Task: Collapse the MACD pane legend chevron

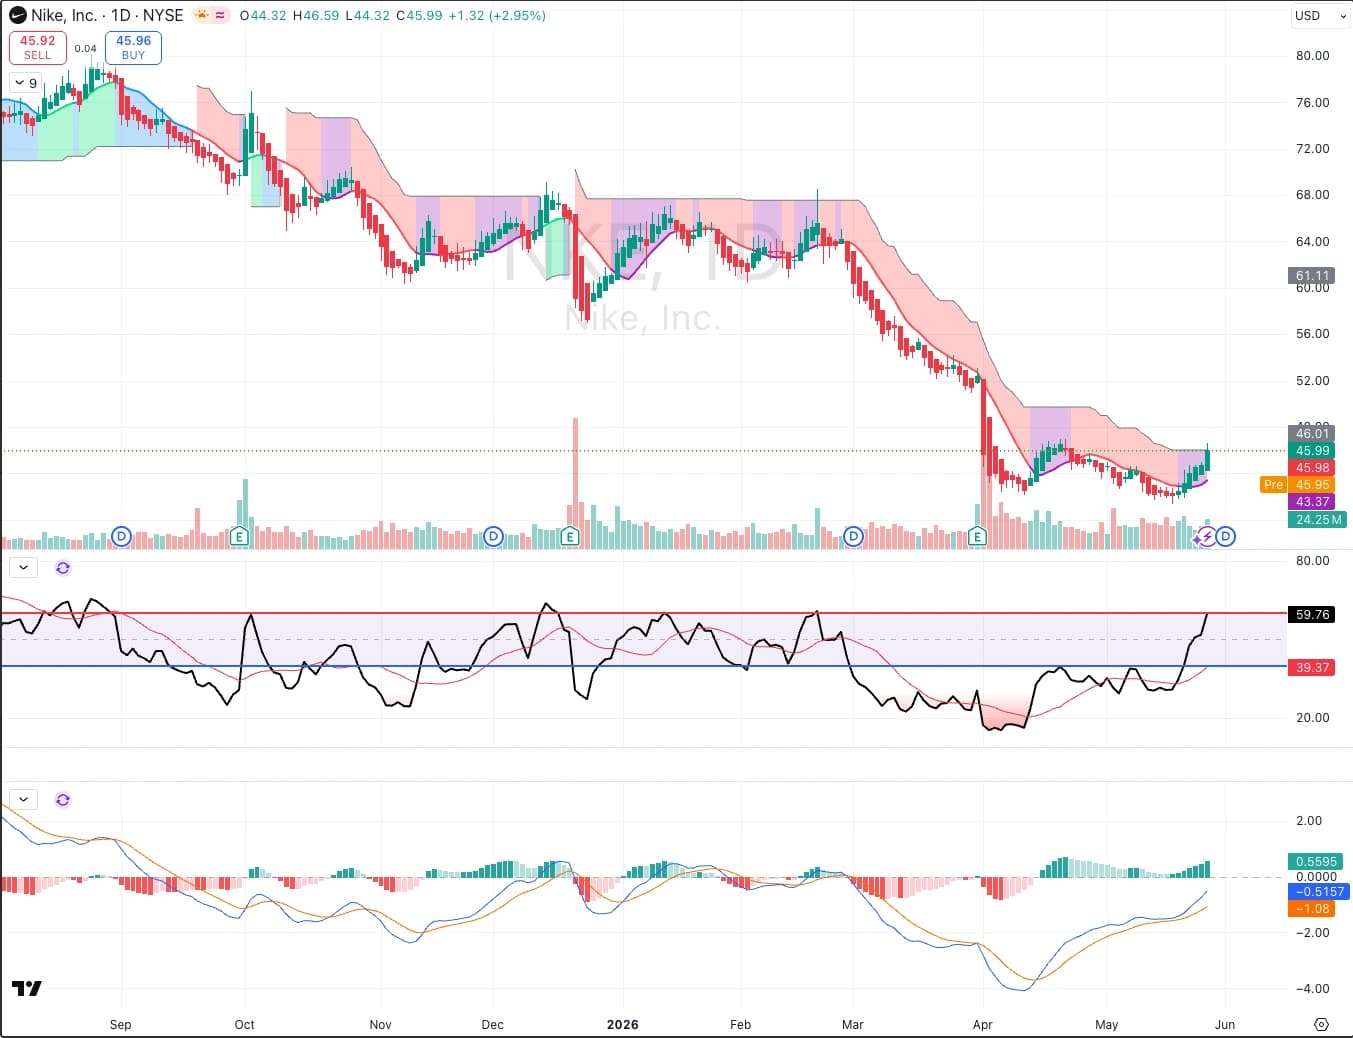Action: [23, 800]
